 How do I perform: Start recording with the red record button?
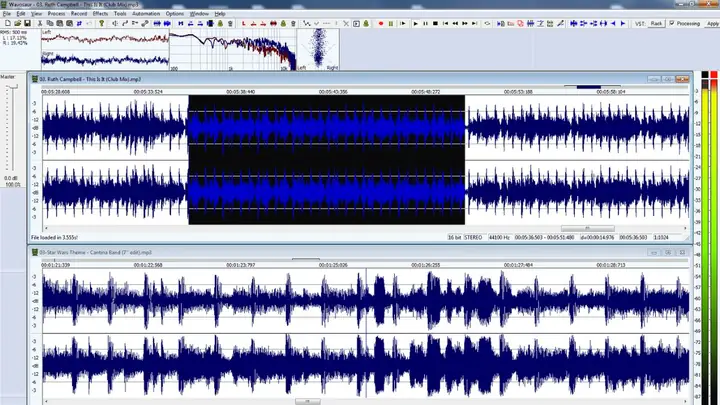coord(381,23)
